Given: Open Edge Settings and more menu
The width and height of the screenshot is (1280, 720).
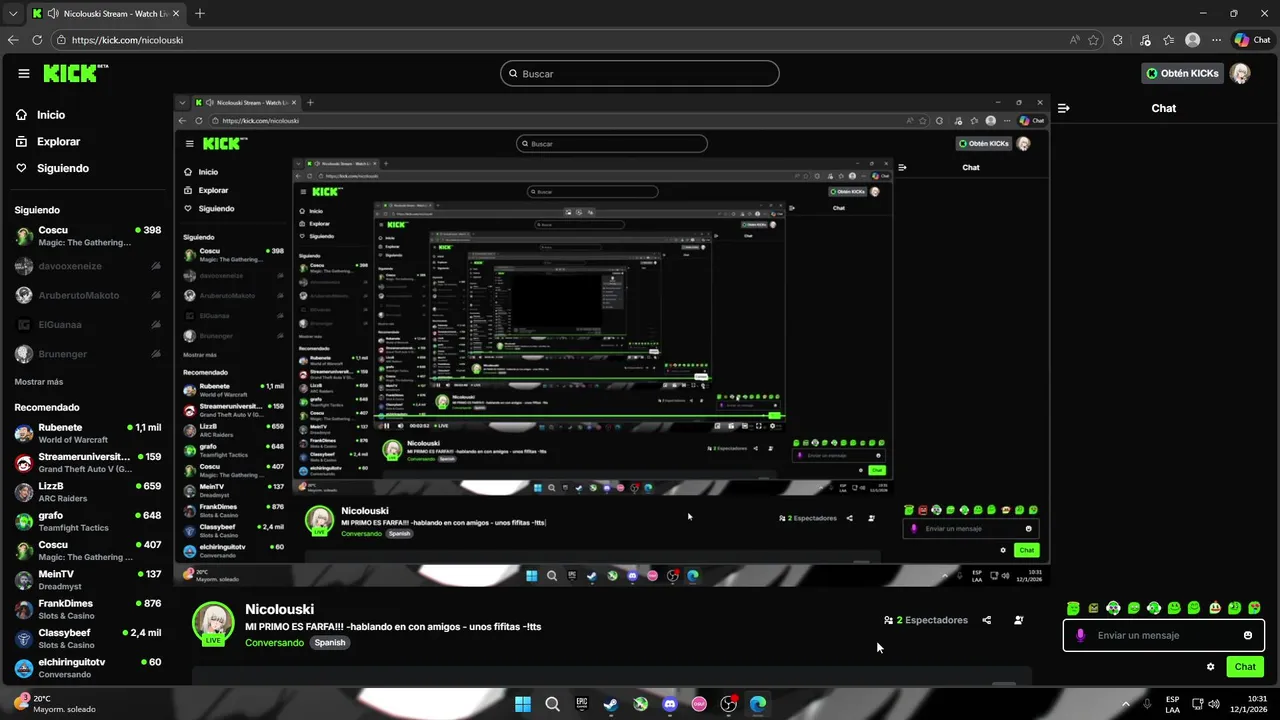Looking at the screenshot, I should point(1217,40).
